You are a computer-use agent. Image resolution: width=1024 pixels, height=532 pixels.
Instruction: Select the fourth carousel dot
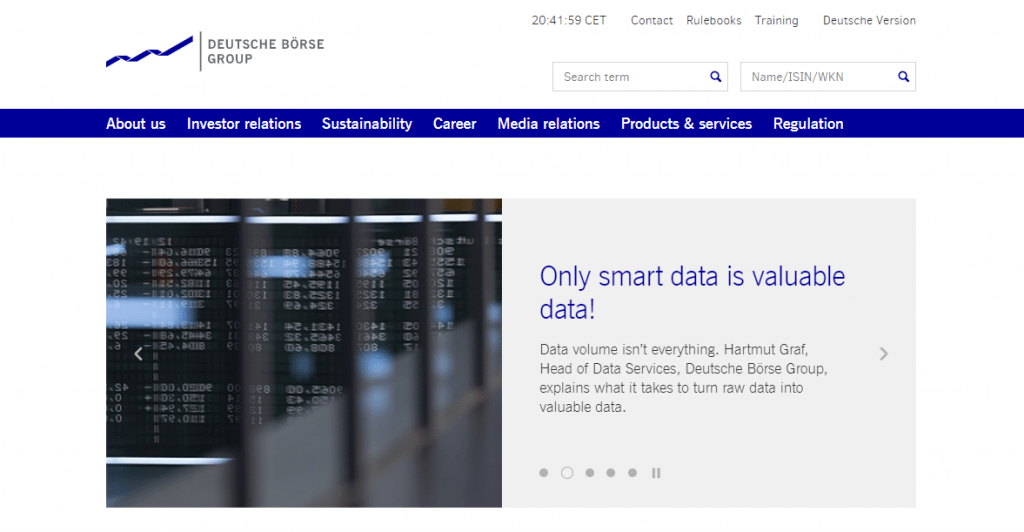point(611,473)
